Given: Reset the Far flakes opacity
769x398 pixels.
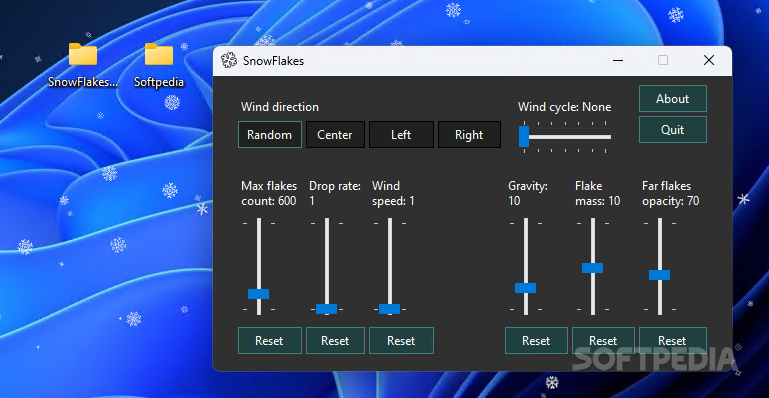Looking at the screenshot, I should point(672,341).
